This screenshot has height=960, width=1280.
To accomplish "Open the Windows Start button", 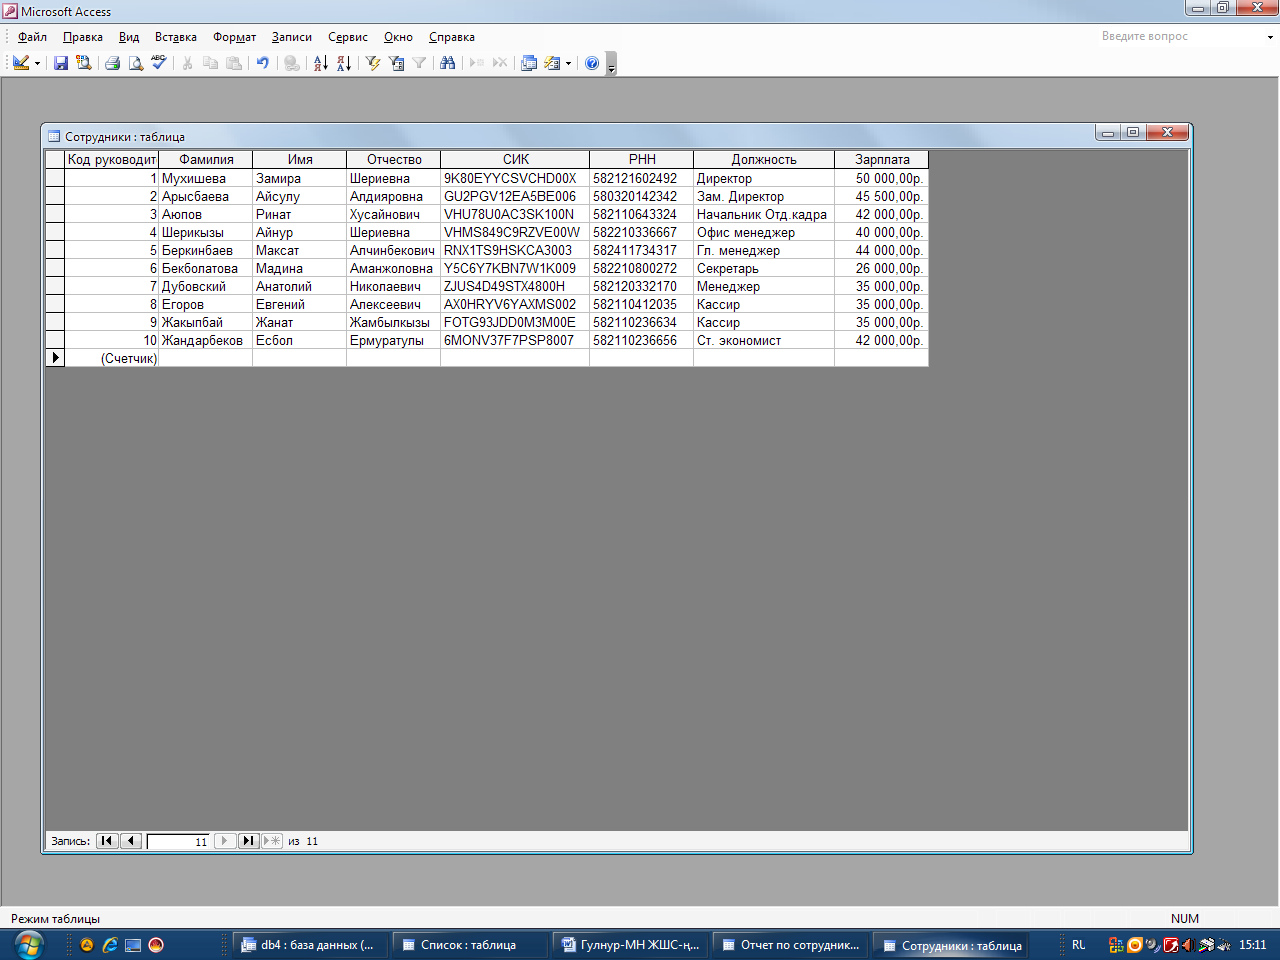I will pyautogui.click(x=29, y=944).
